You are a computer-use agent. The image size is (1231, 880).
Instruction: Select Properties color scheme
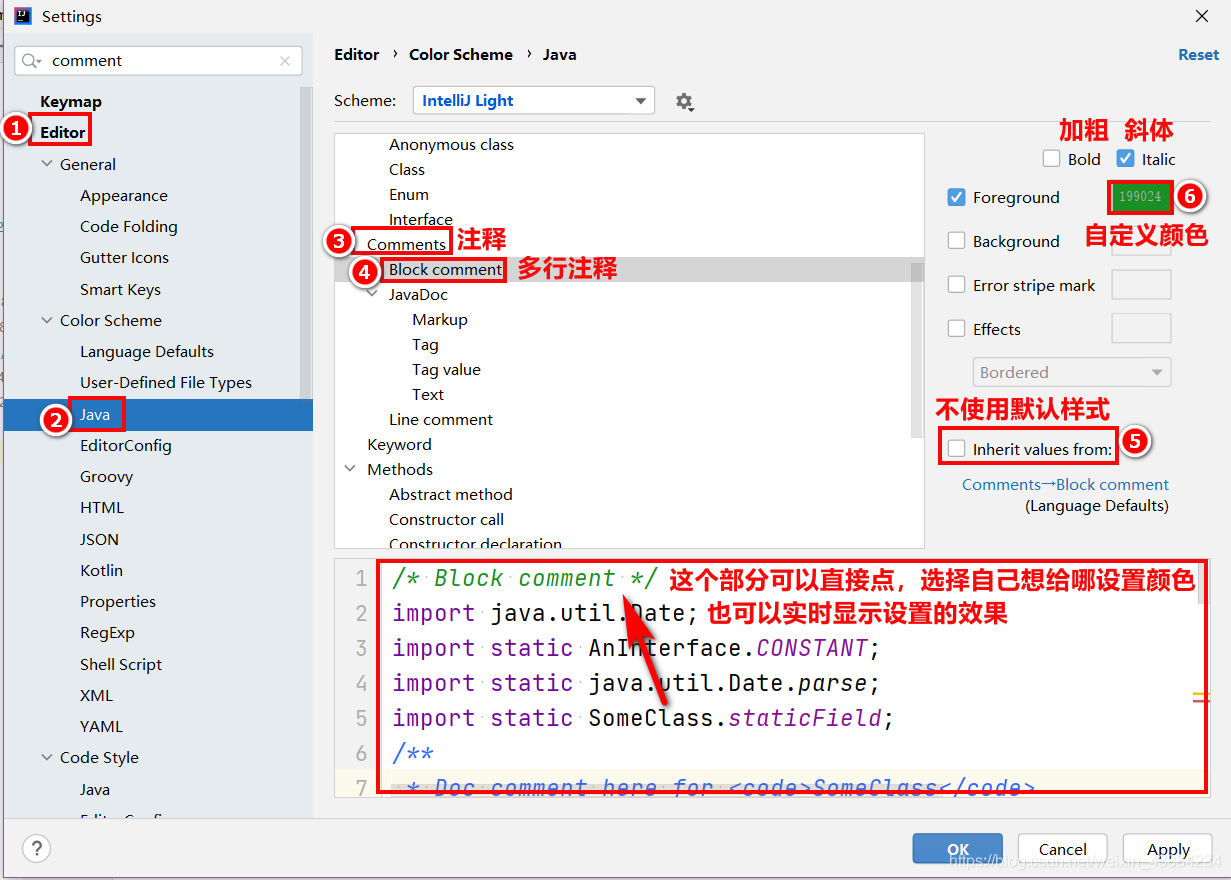118,601
